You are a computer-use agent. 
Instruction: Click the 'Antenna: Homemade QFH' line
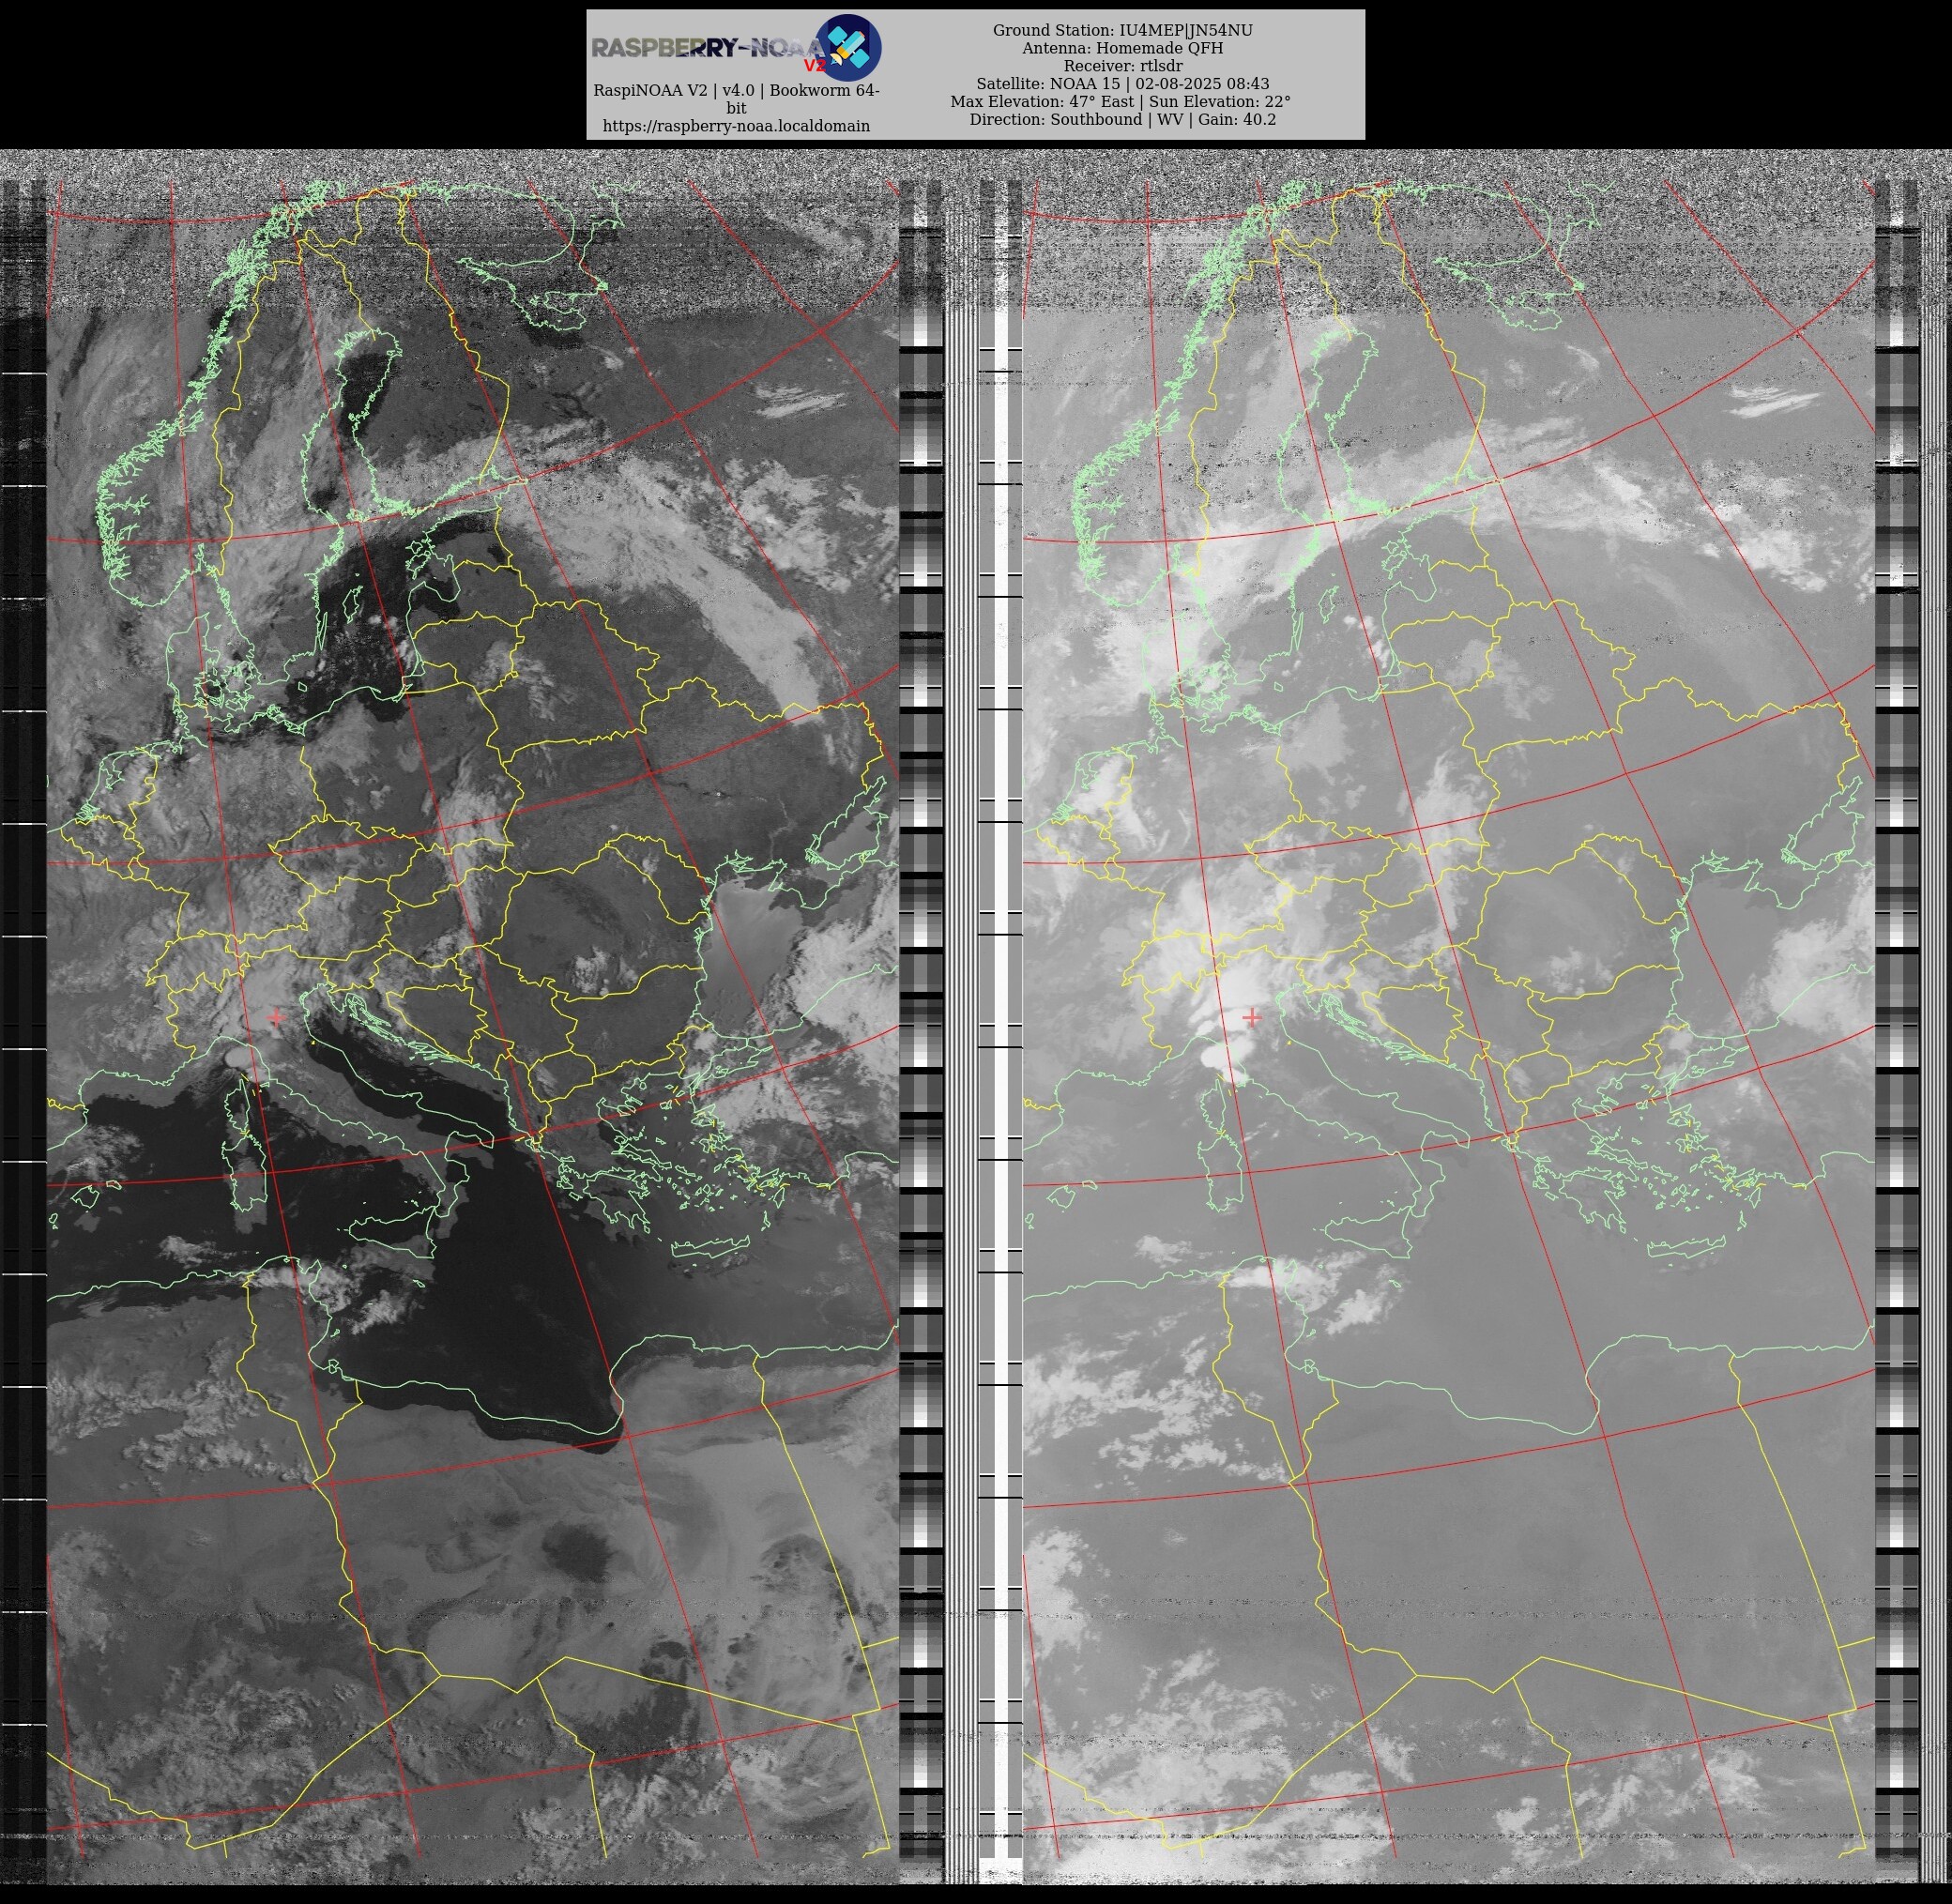tap(1122, 48)
